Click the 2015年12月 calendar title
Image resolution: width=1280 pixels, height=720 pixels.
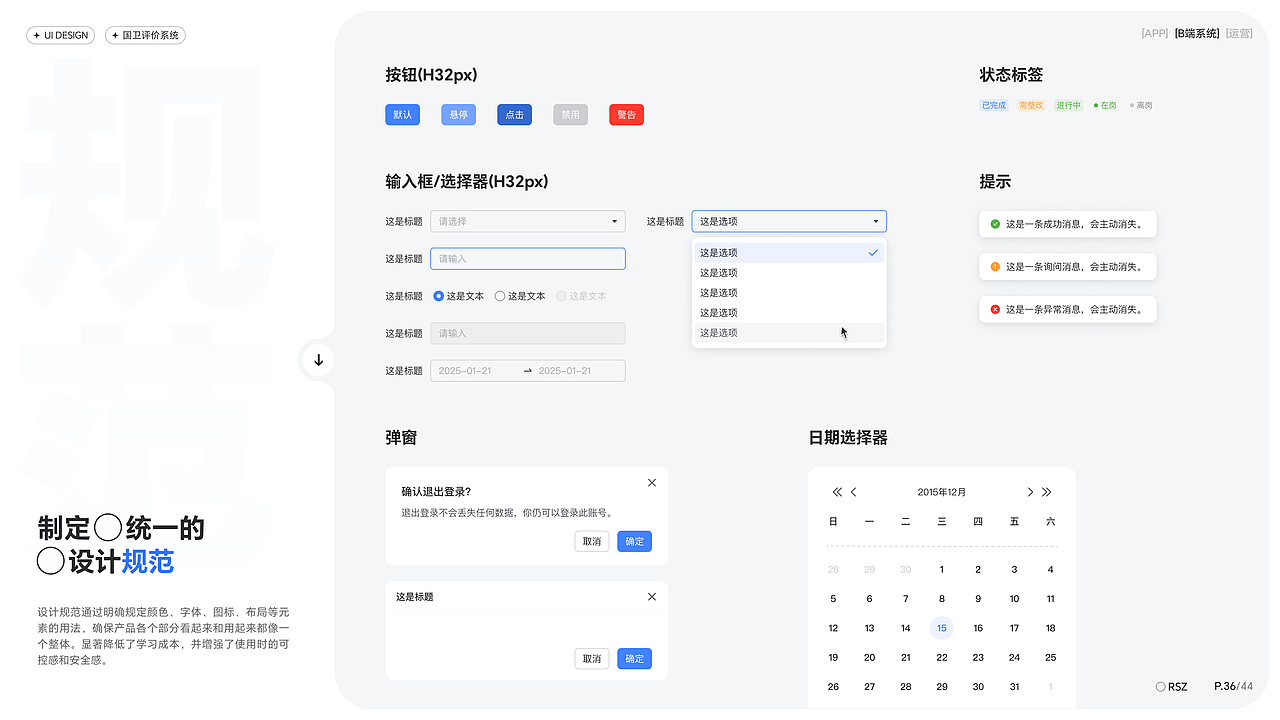click(x=942, y=492)
